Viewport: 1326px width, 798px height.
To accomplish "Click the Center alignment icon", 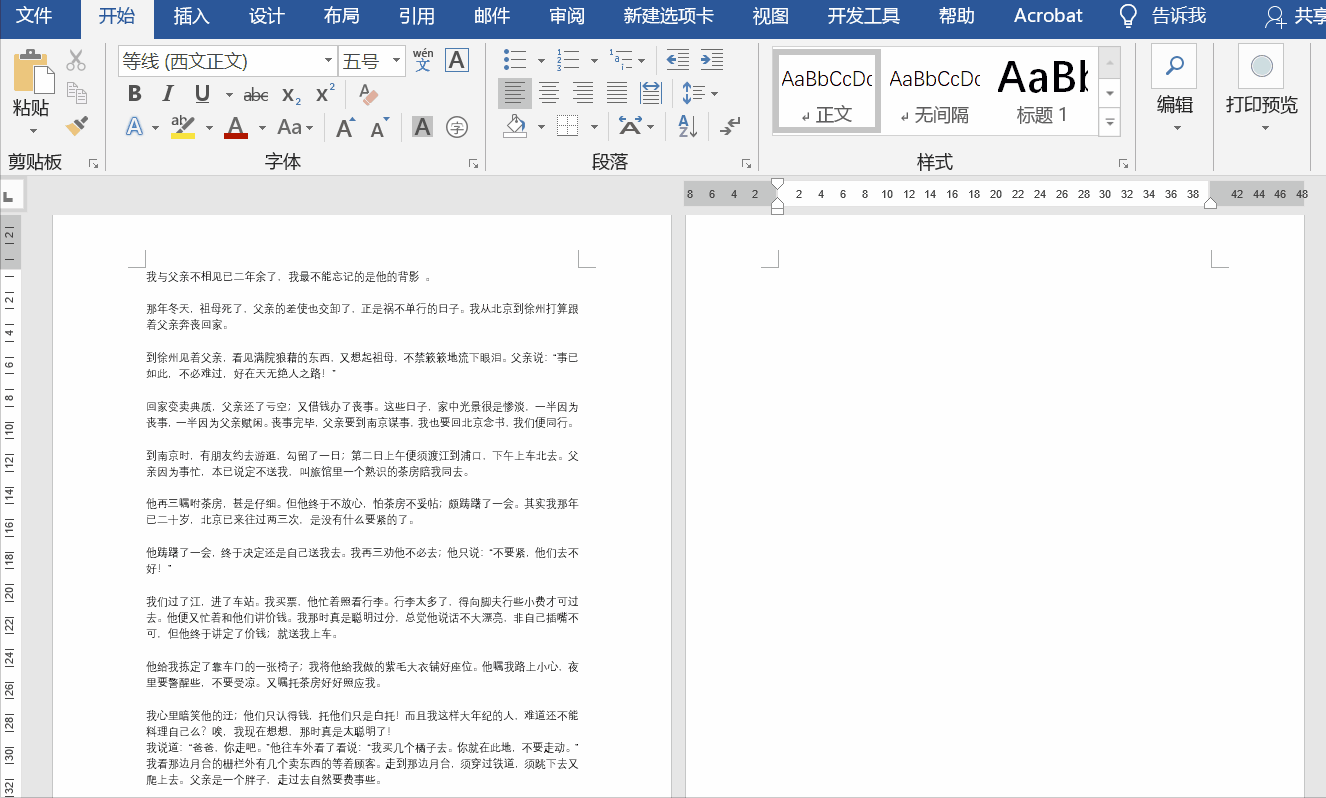I will pos(549,94).
